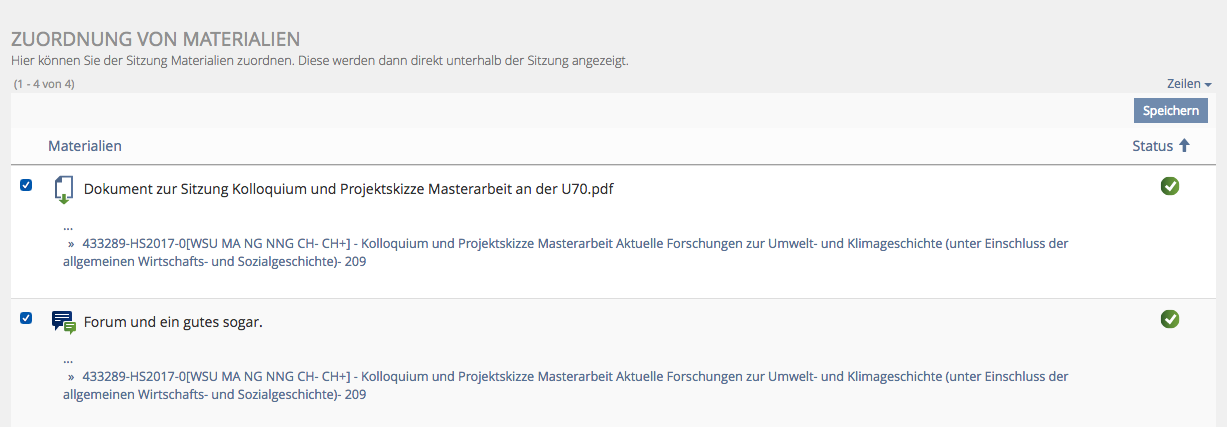
Task: Expand the ellipsis under the PDF document
Action: (67, 226)
